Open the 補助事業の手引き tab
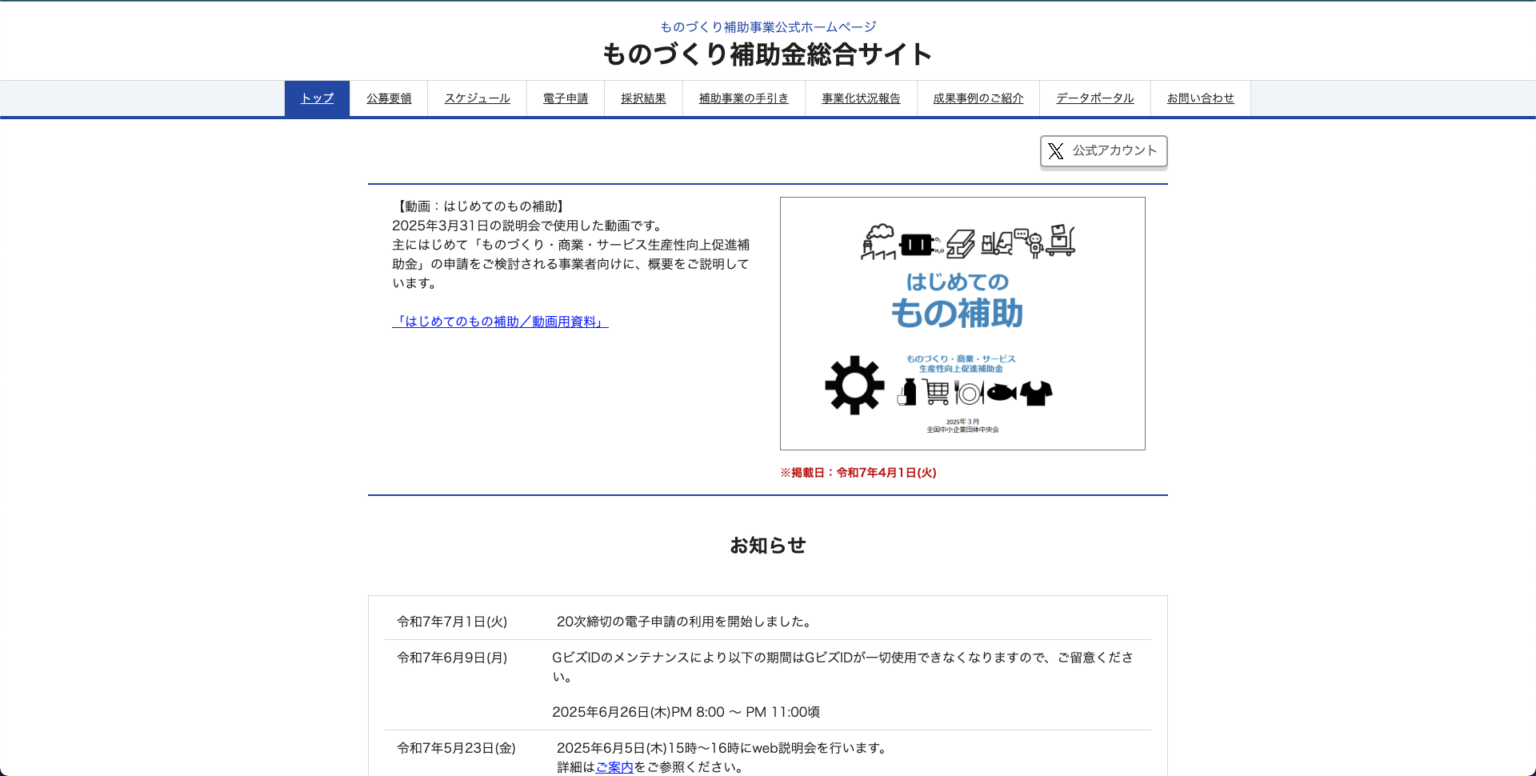 click(x=743, y=98)
